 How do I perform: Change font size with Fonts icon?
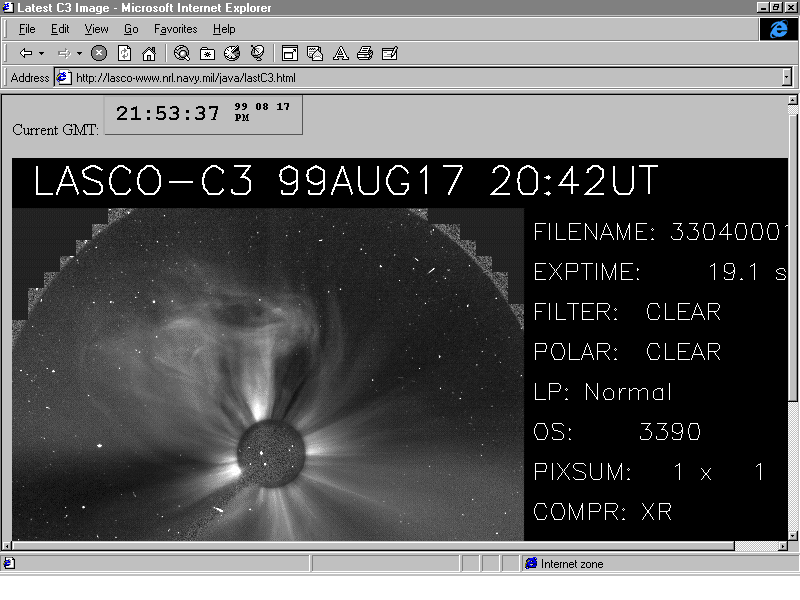pyautogui.click(x=340, y=53)
